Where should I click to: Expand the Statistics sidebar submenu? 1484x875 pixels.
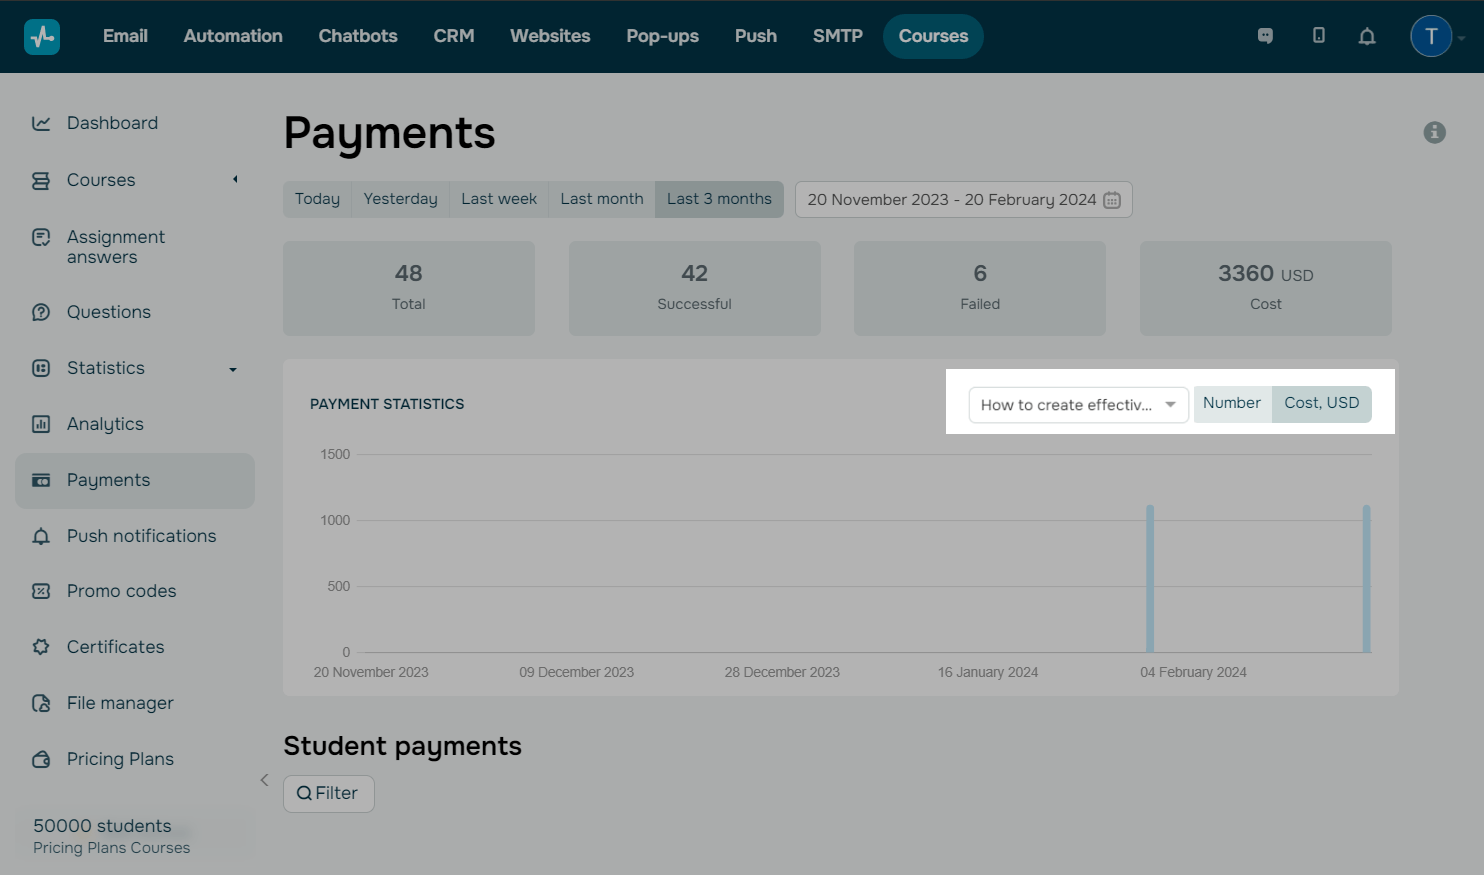tap(233, 369)
